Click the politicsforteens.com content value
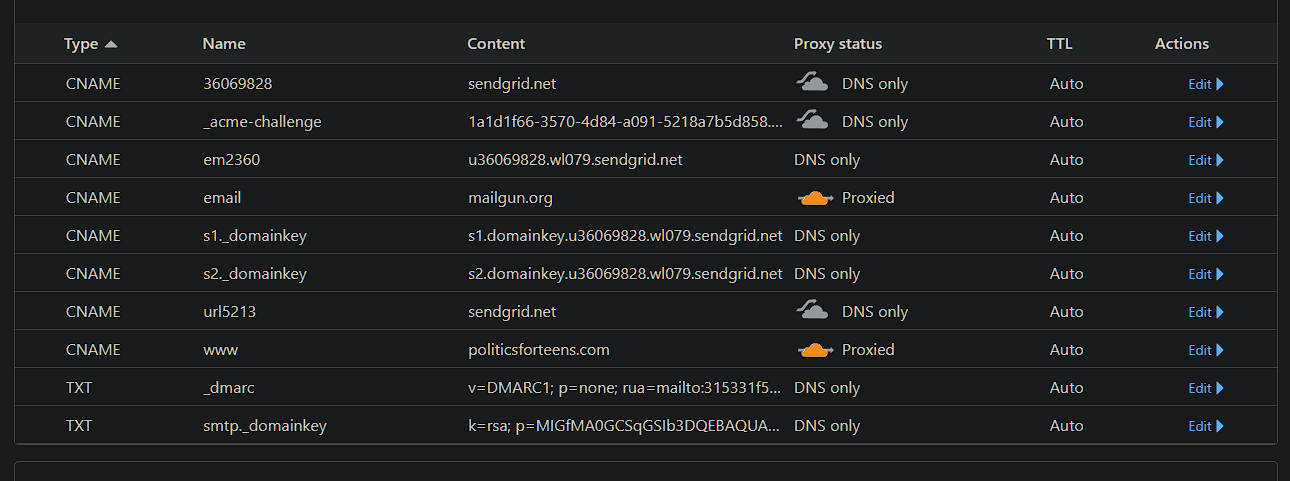1290x481 pixels. [539, 350]
